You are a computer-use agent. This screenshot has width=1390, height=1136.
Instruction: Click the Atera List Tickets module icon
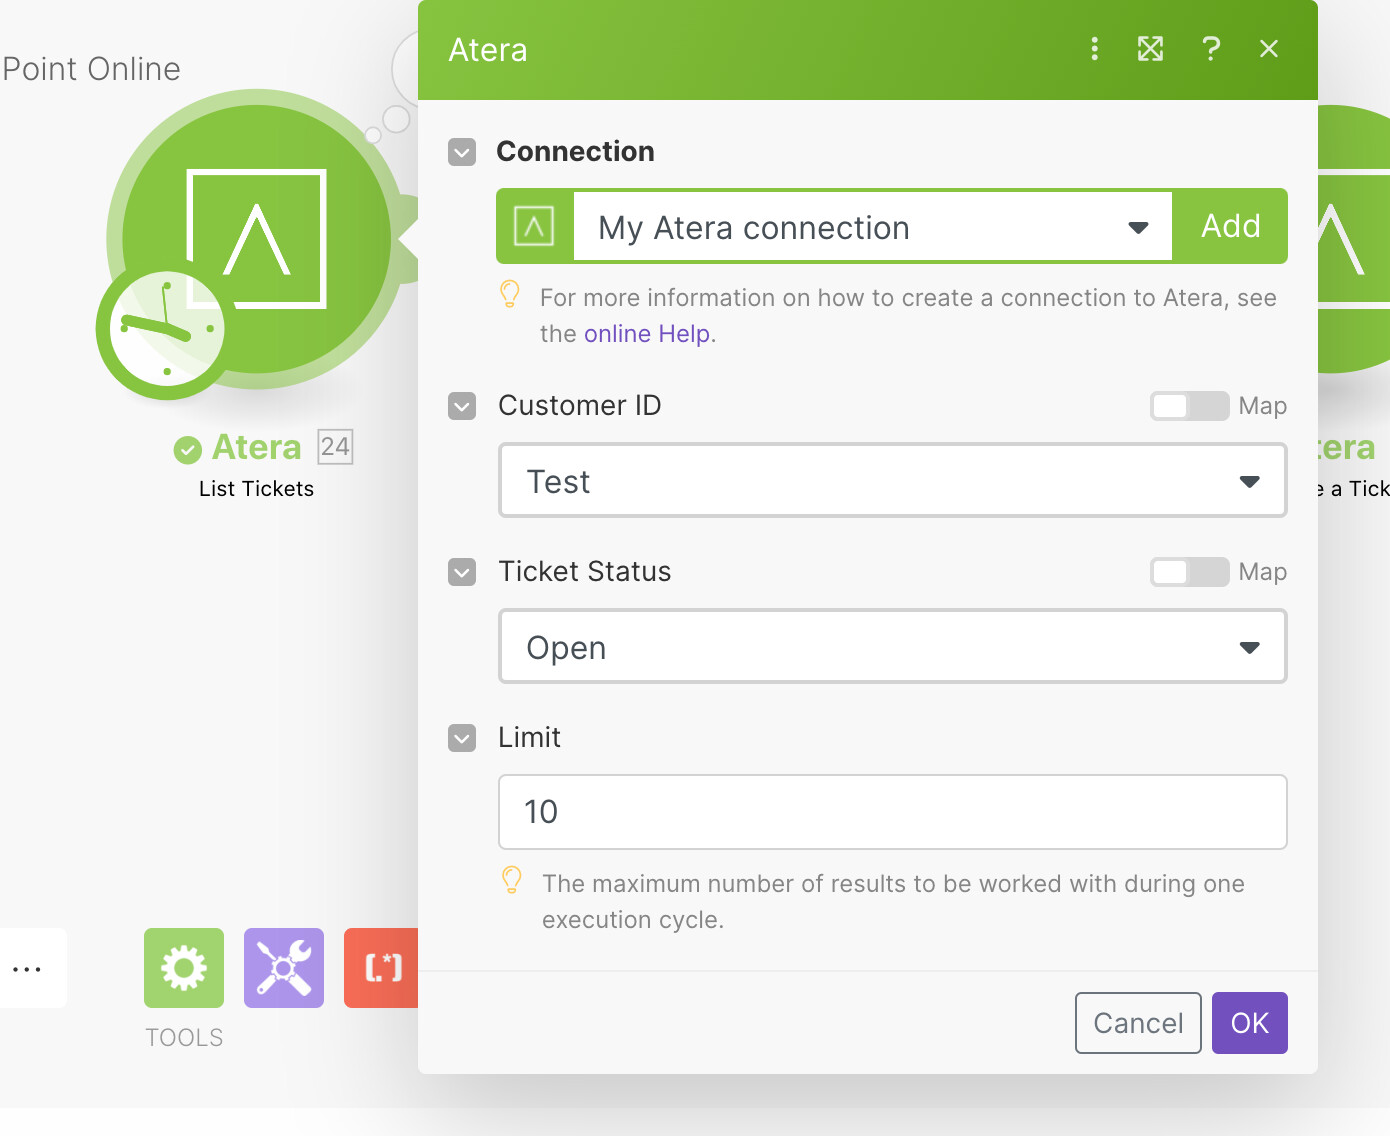click(x=258, y=238)
